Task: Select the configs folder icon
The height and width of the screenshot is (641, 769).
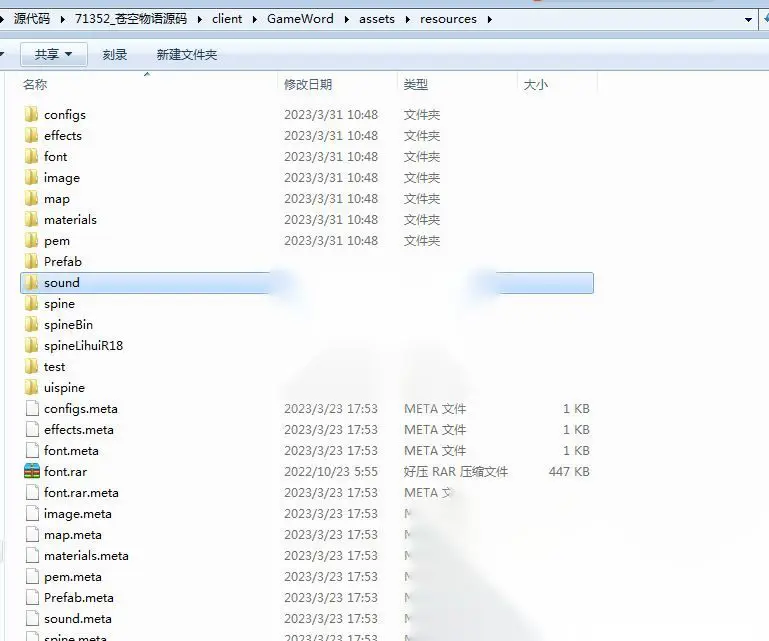Action: 31,114
